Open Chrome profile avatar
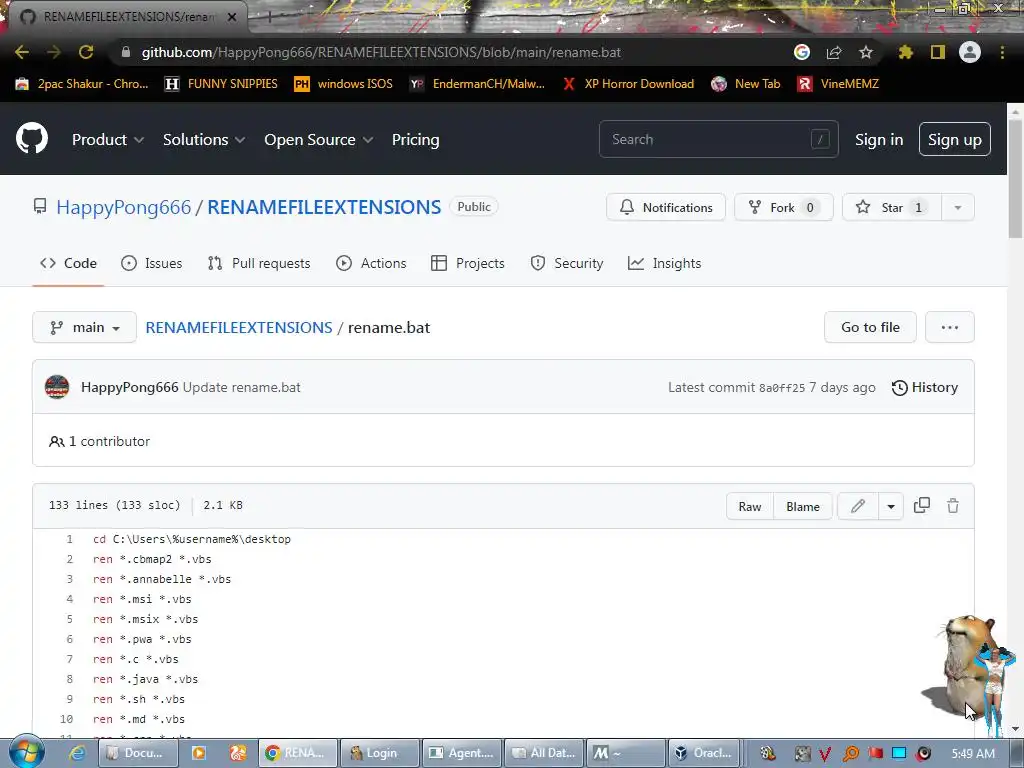The height and width of the screenshot is (768, 1024). (x=970, y=52)
